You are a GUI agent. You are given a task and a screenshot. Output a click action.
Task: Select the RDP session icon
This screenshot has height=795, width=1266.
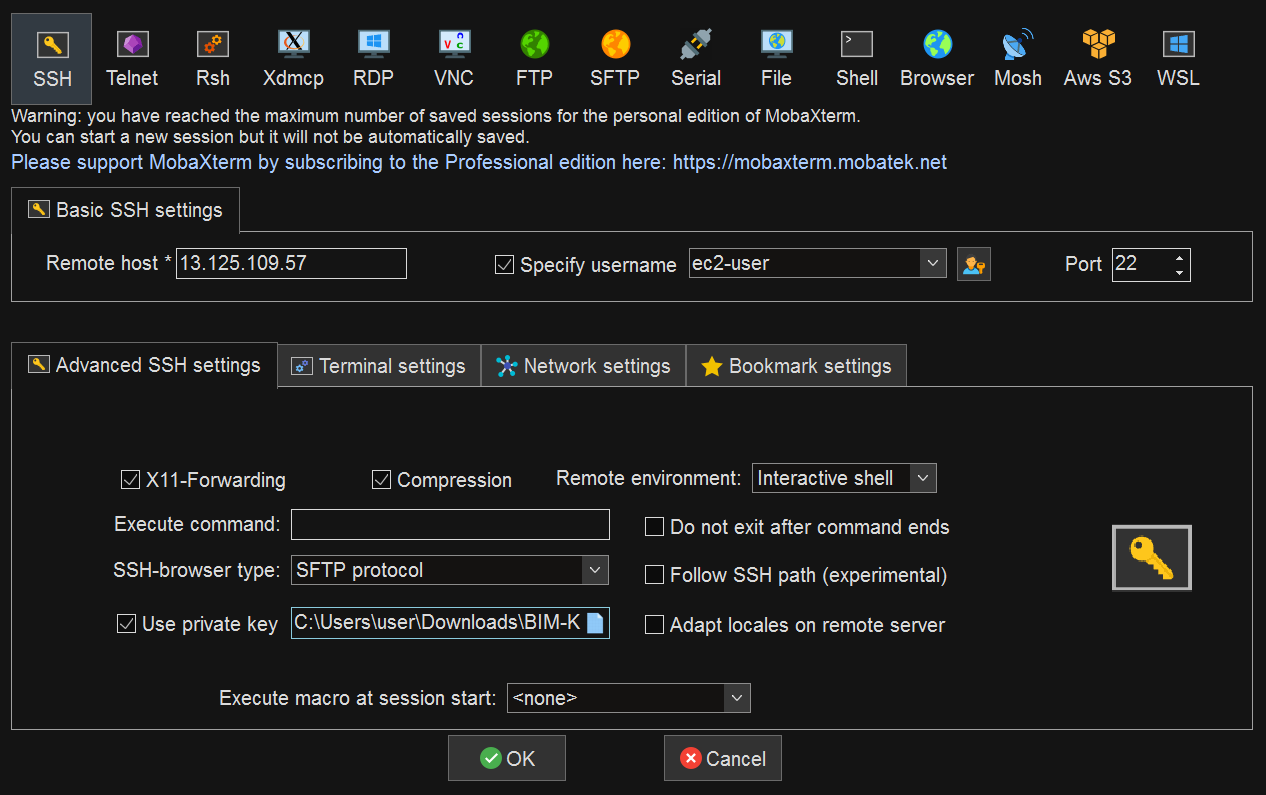373,59
